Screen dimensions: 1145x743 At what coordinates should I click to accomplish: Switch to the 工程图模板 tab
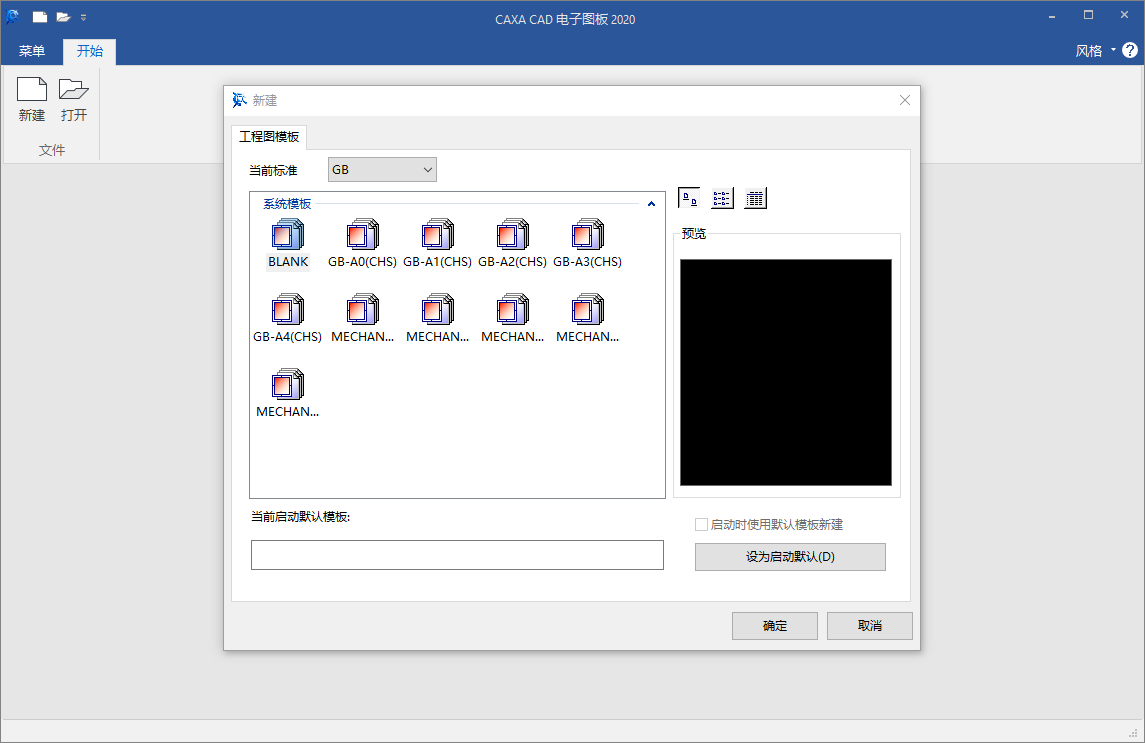click(268, 137)
